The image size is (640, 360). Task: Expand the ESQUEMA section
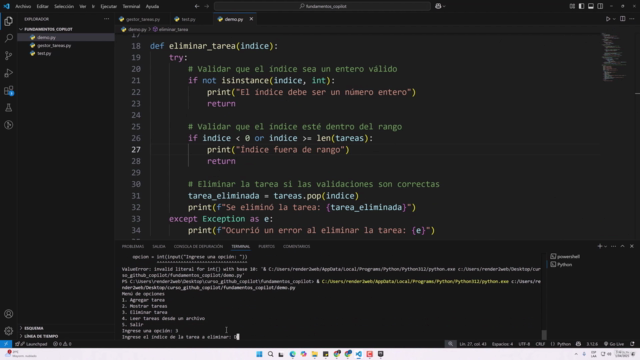click(x=33, y=328)
